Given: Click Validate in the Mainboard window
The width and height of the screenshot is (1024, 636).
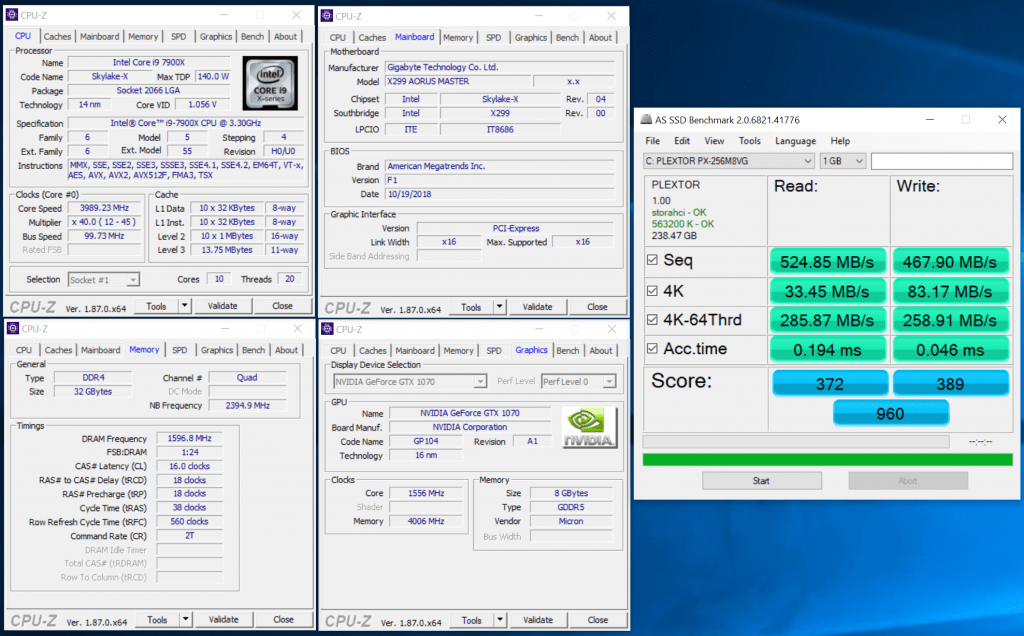Looking at the screenshot, I should click(x=537, y=307).
